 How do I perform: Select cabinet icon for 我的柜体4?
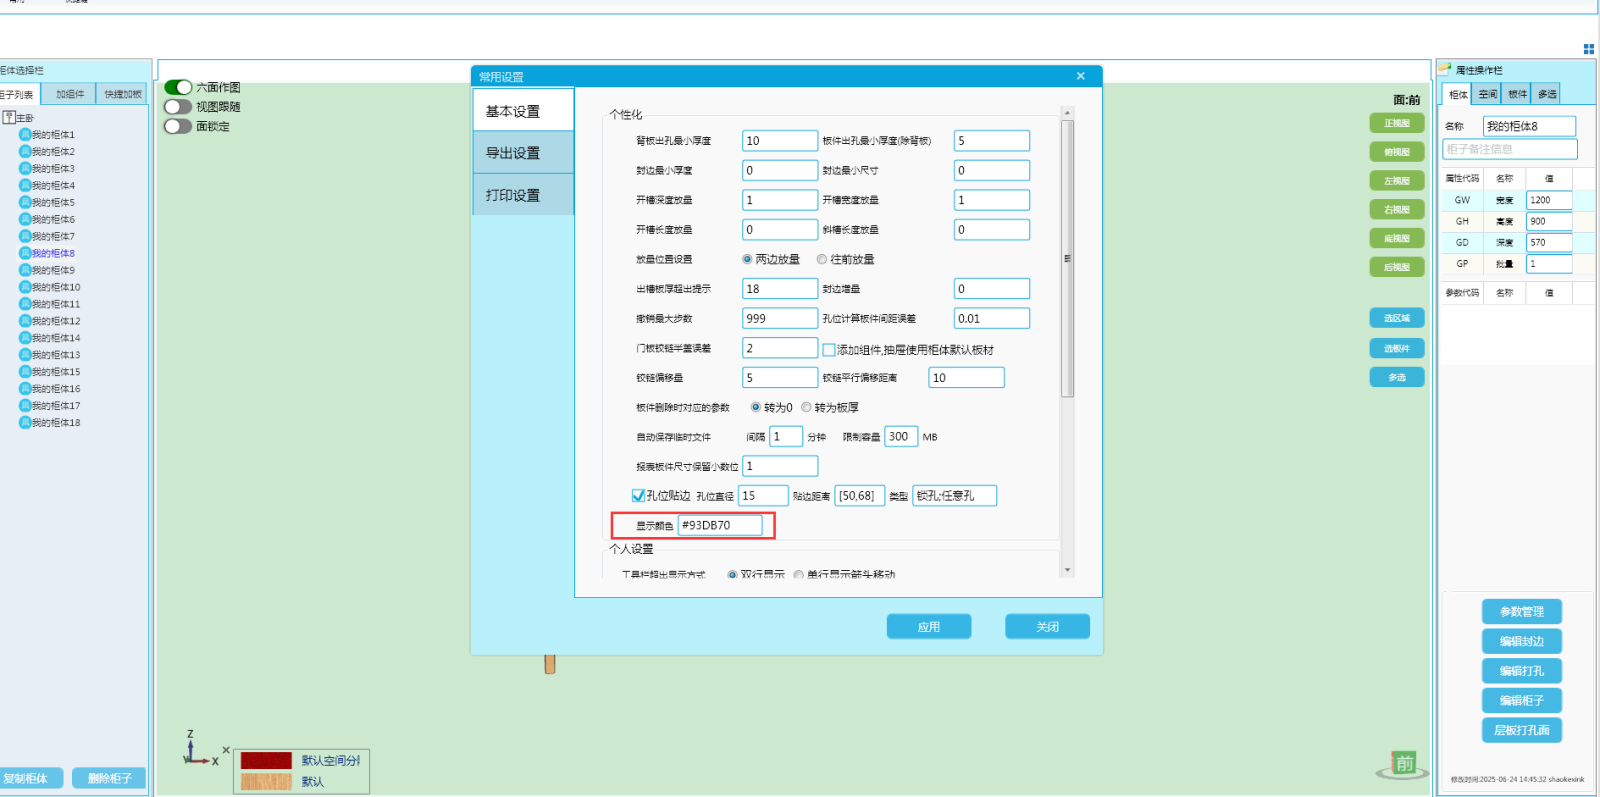coord(25,185)
